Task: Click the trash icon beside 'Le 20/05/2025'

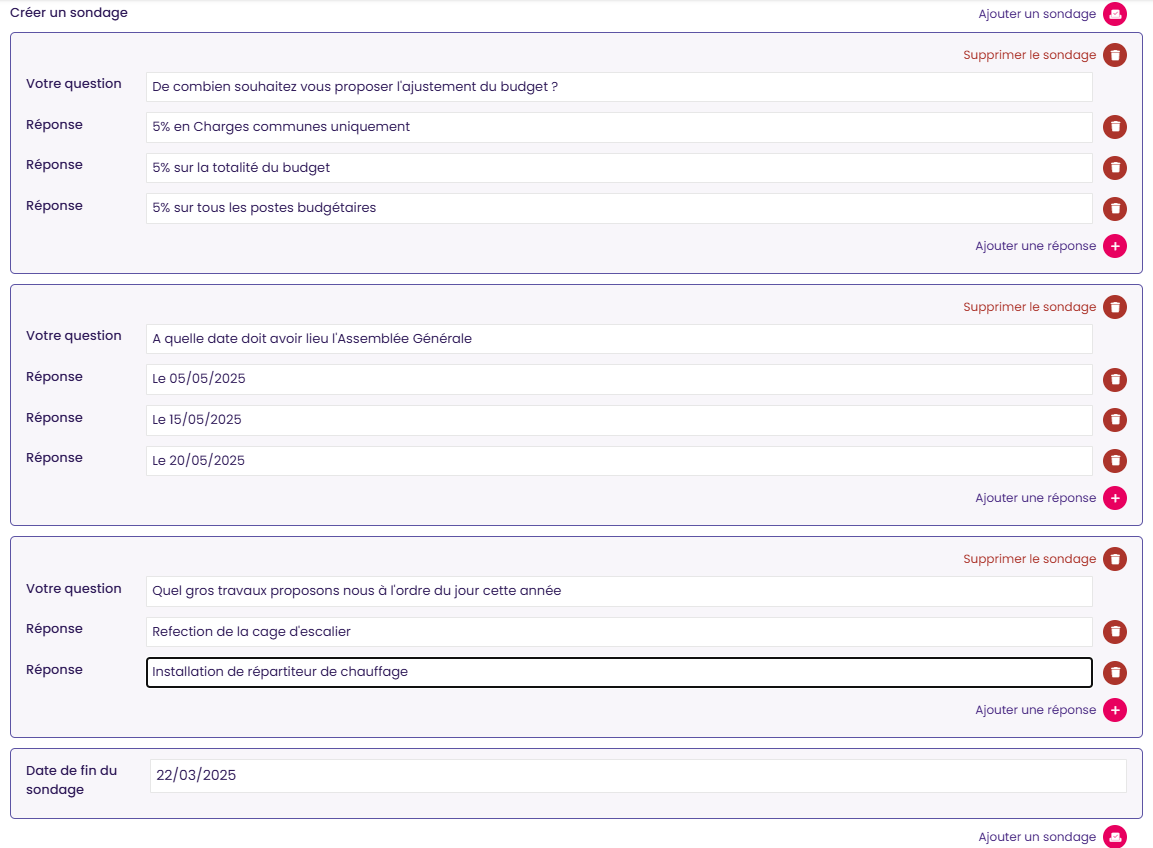Action: tap(1115, 460)
